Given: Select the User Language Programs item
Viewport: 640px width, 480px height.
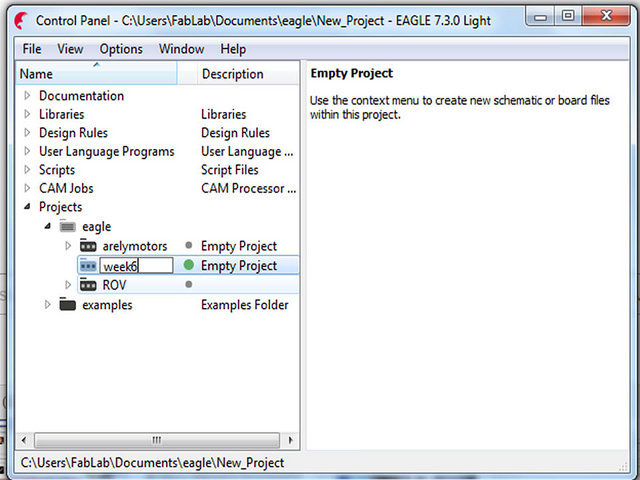Looking at the screenshot, I should pos(107,151).
